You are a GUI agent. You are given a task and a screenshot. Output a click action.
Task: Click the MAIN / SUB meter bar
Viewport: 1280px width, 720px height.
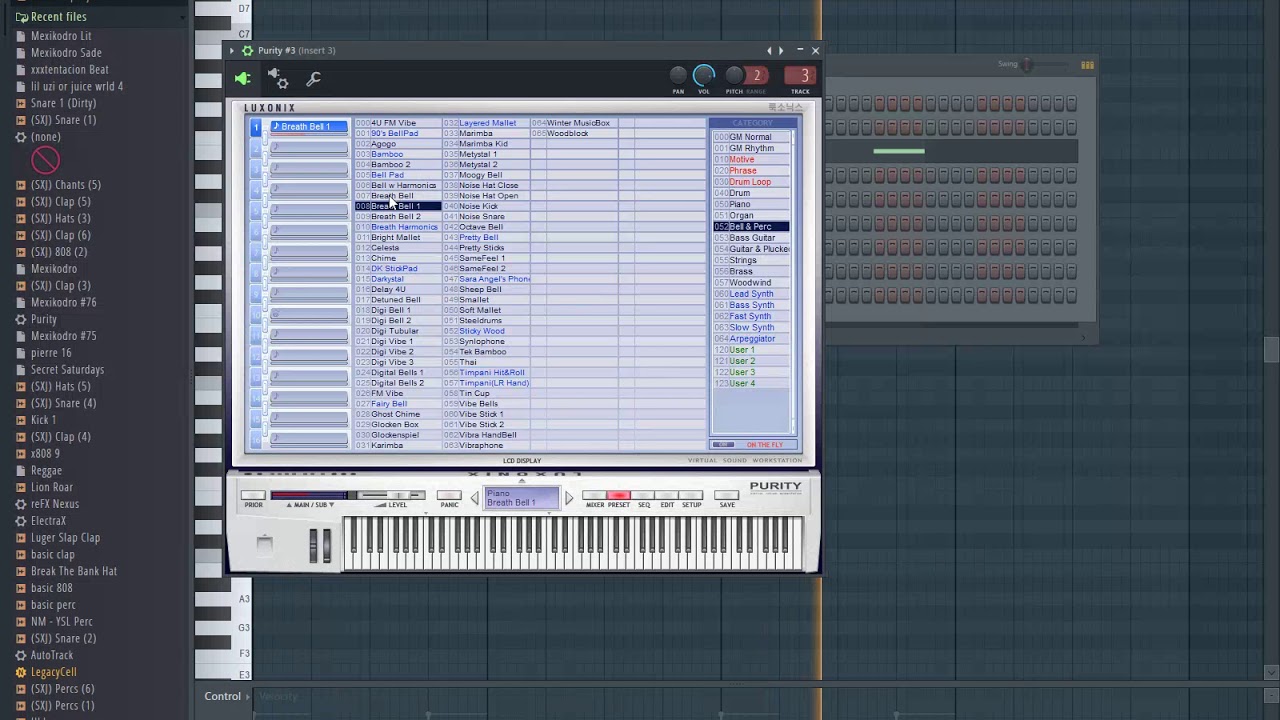point(309,496)
